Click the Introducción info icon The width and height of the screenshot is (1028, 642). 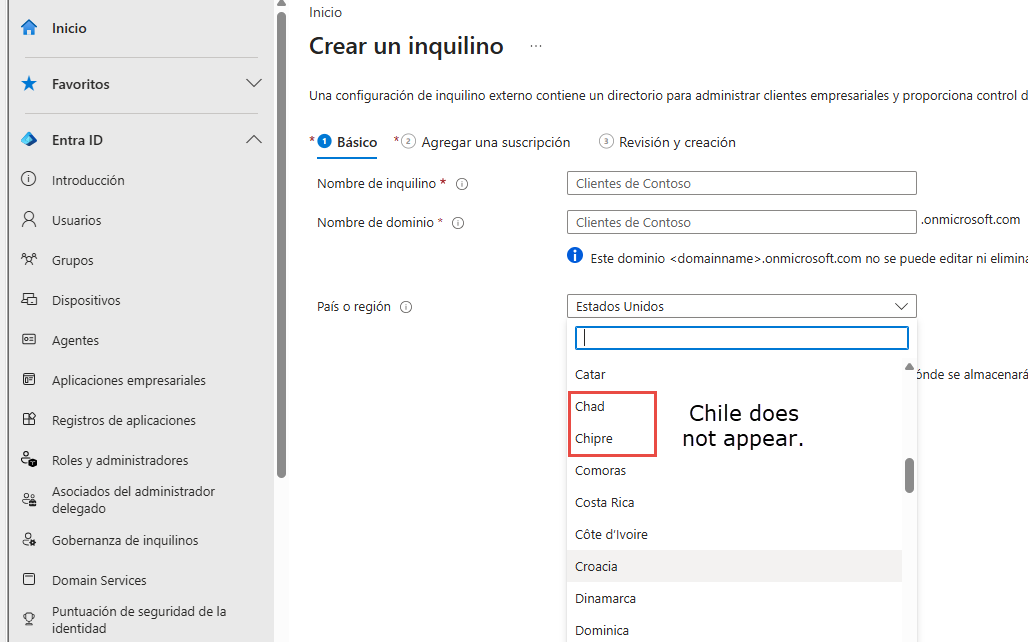coord(29,179)
